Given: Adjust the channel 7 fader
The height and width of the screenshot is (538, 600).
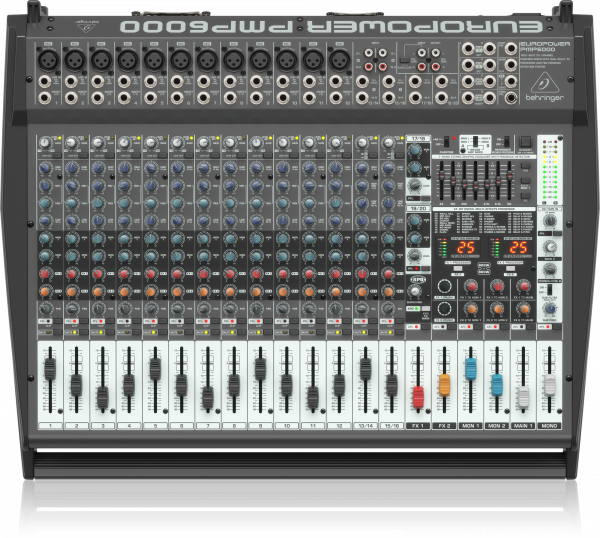Looking at the screenshot, I should pos(207,398).
